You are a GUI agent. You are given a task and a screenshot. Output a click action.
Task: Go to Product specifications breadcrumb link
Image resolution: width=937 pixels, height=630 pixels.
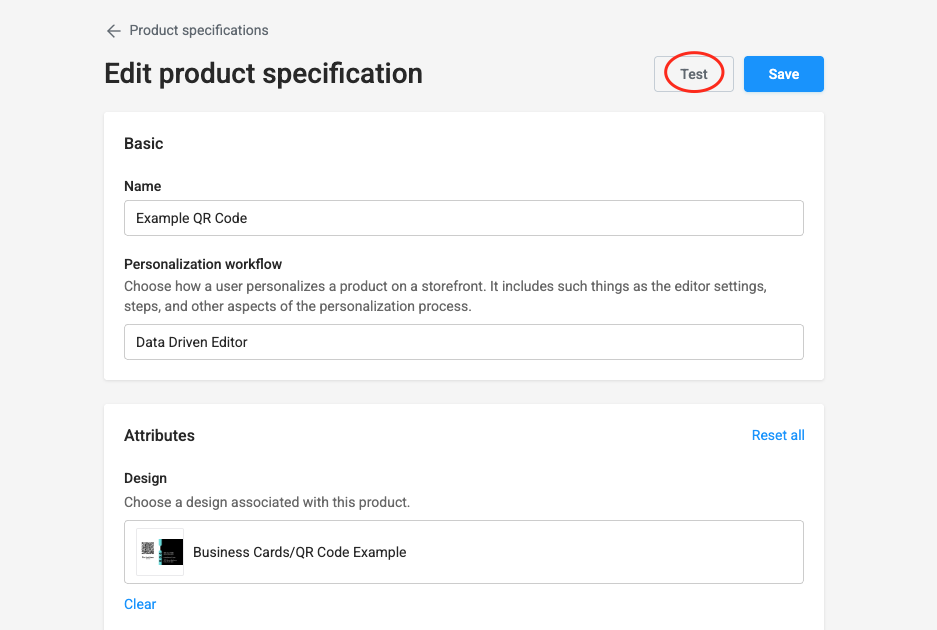(199, 31)
